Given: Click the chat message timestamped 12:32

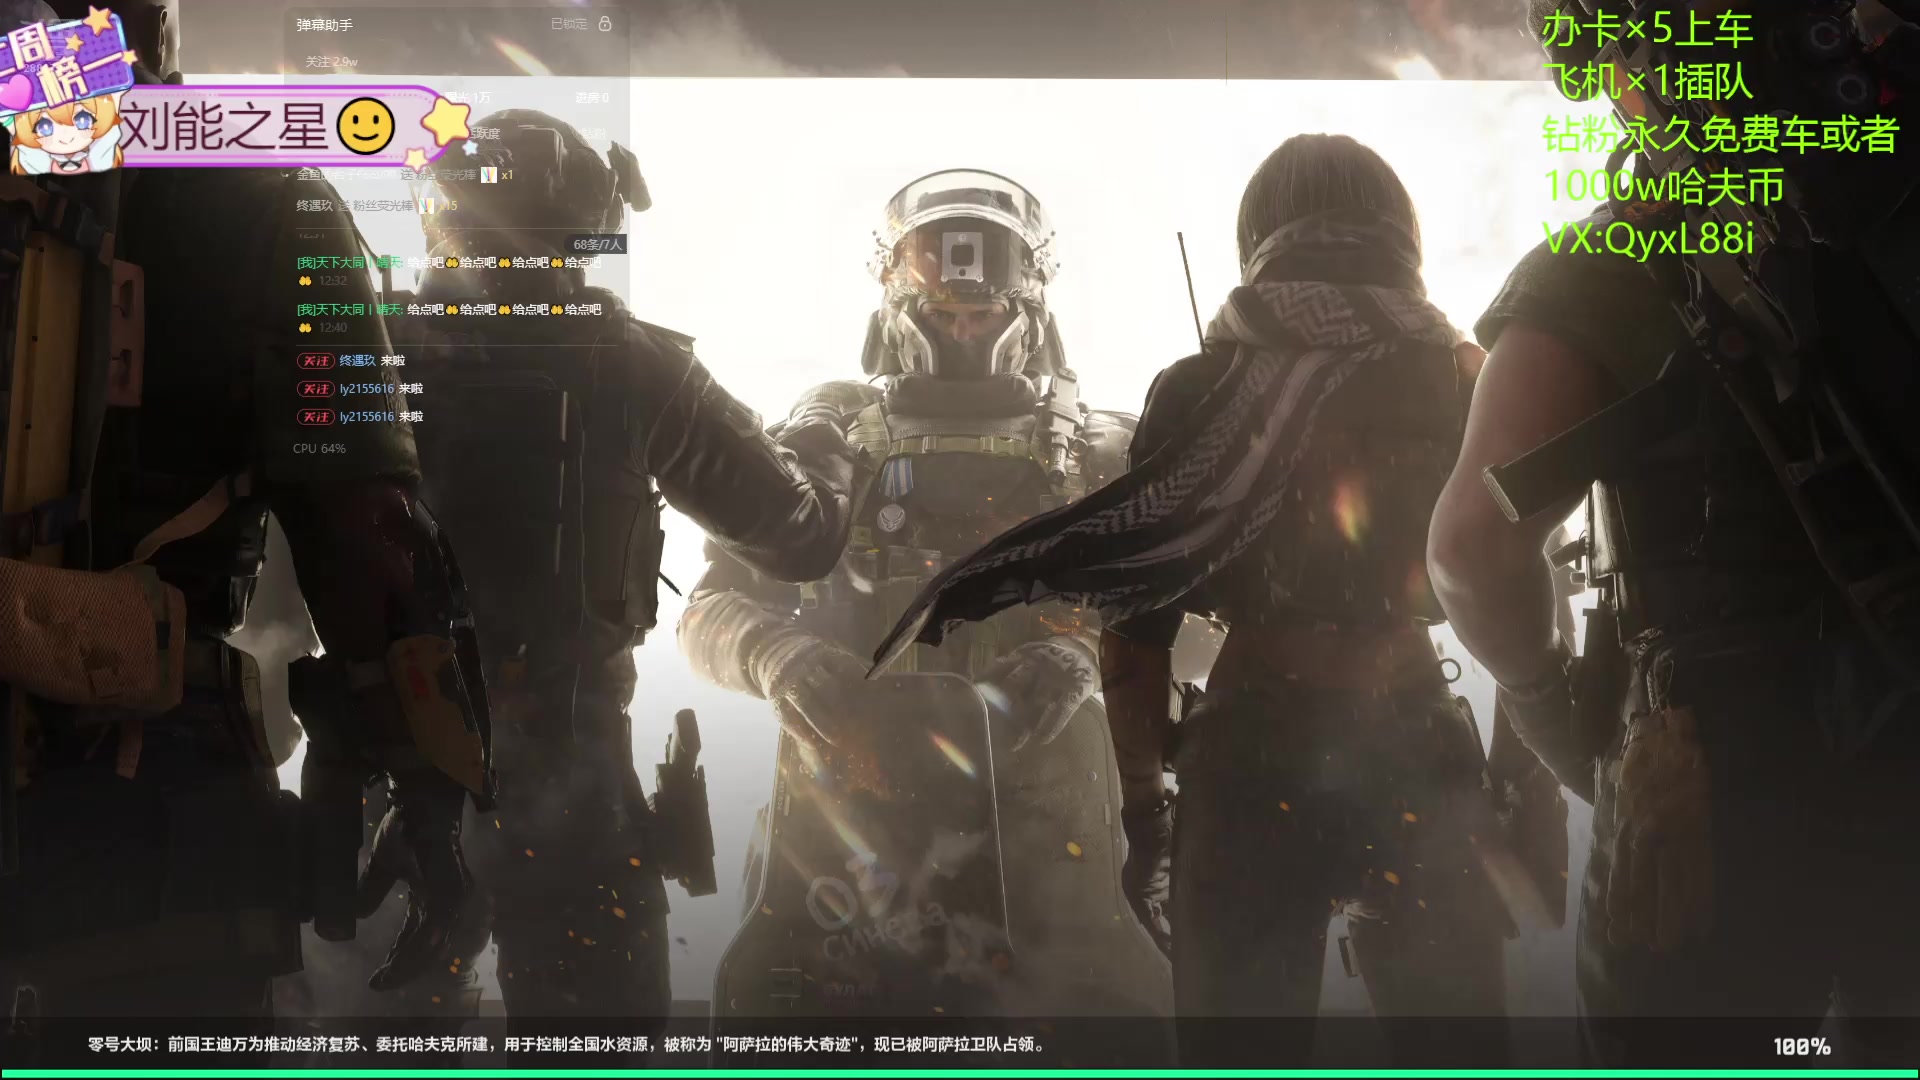Looking at the screenshot, I should click(x=449, y=263).
